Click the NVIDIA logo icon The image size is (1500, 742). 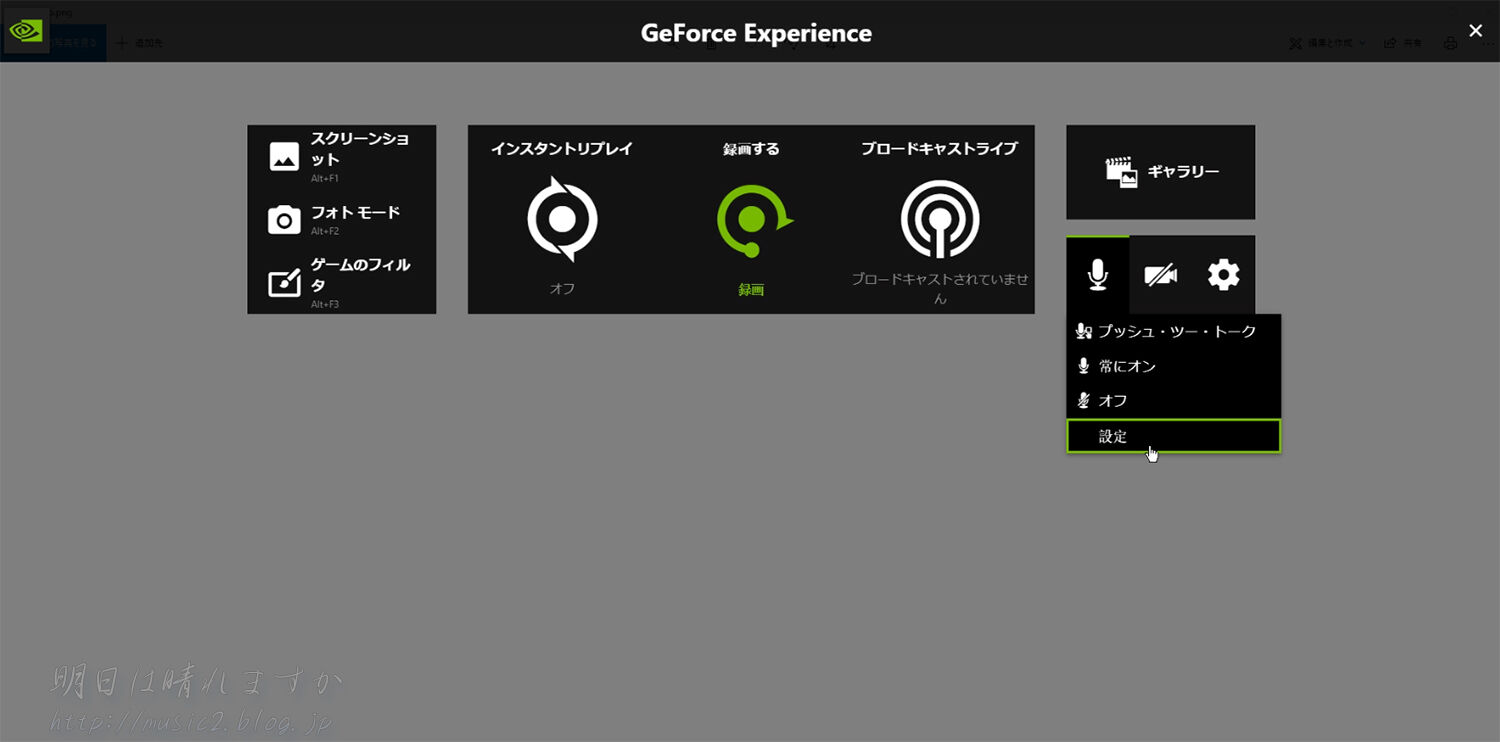[25, 30]
